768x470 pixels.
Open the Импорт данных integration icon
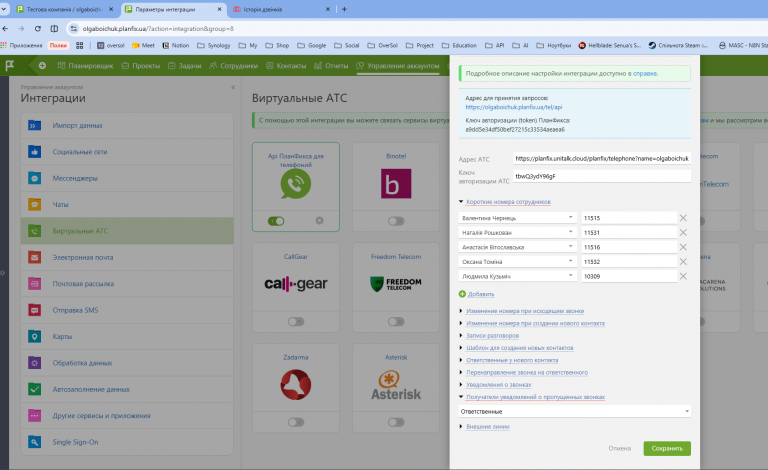coord(34,125)
